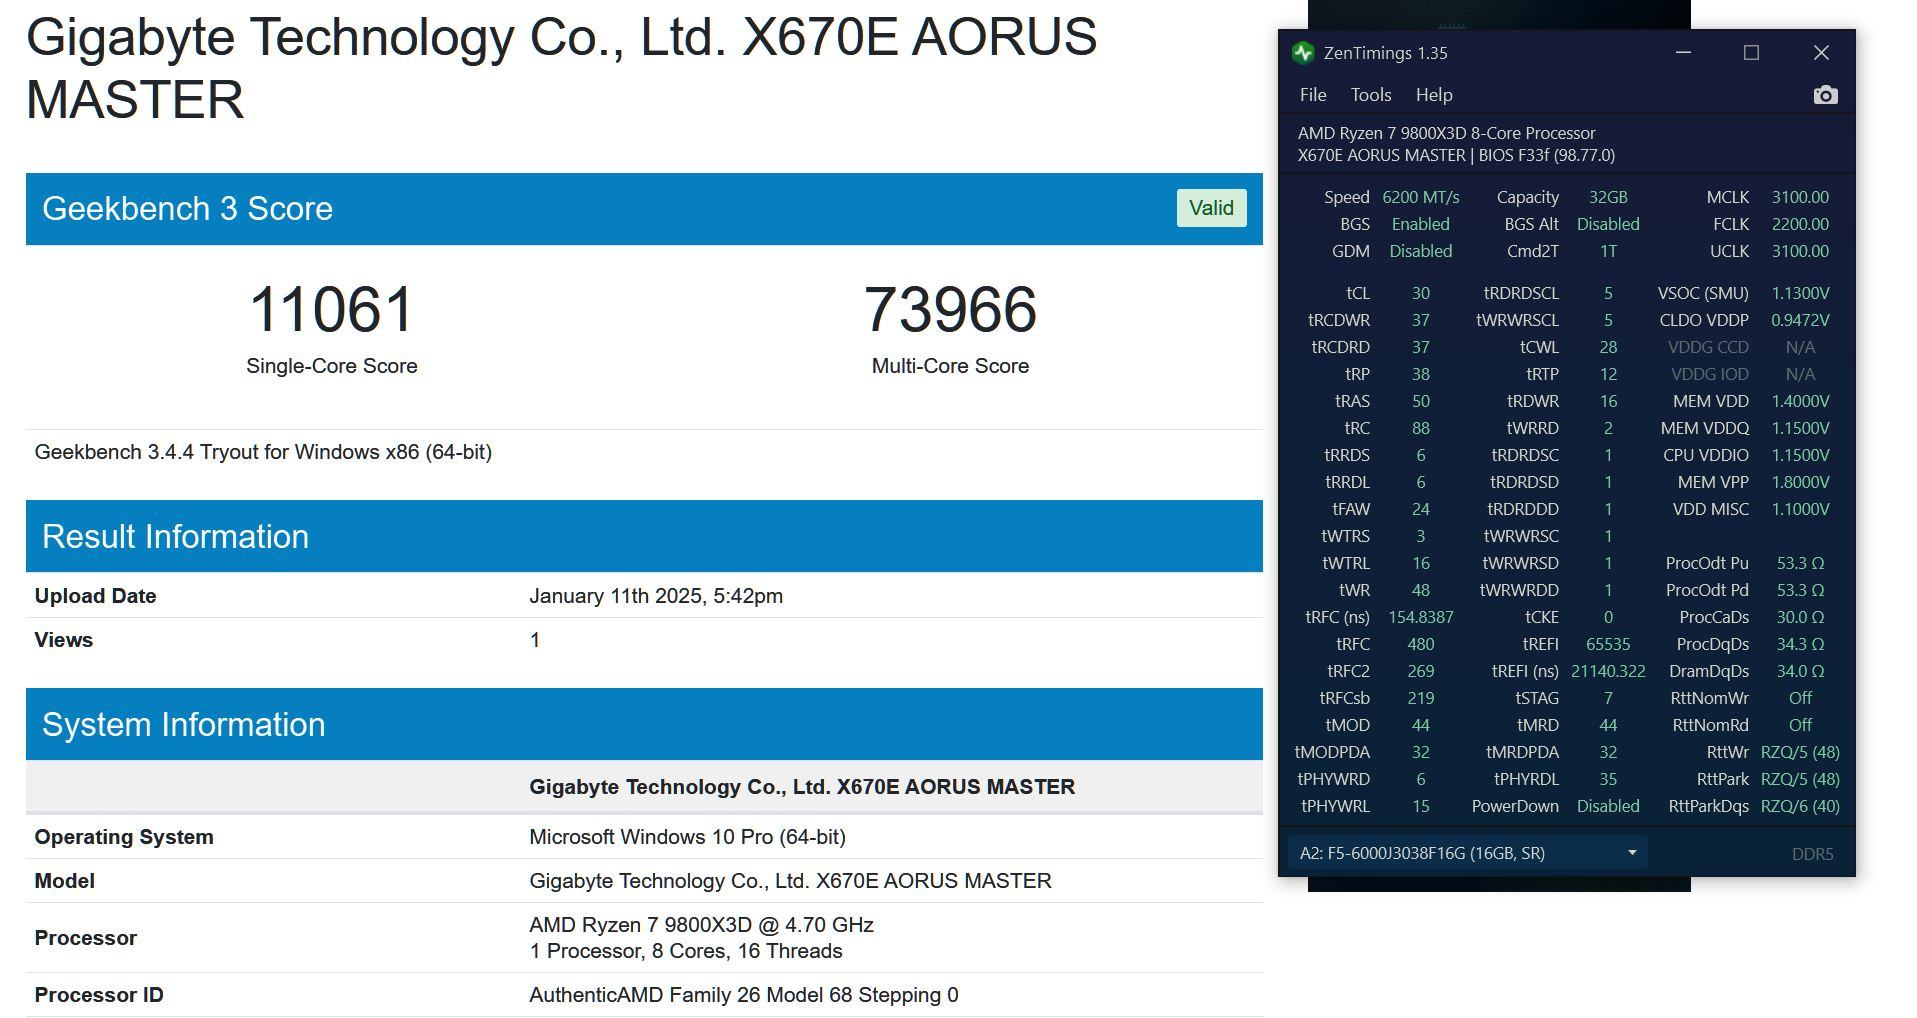Maximize the ZenTimings window
The height and width of the screenshot is (1018, 1917).
[1751, 53]
